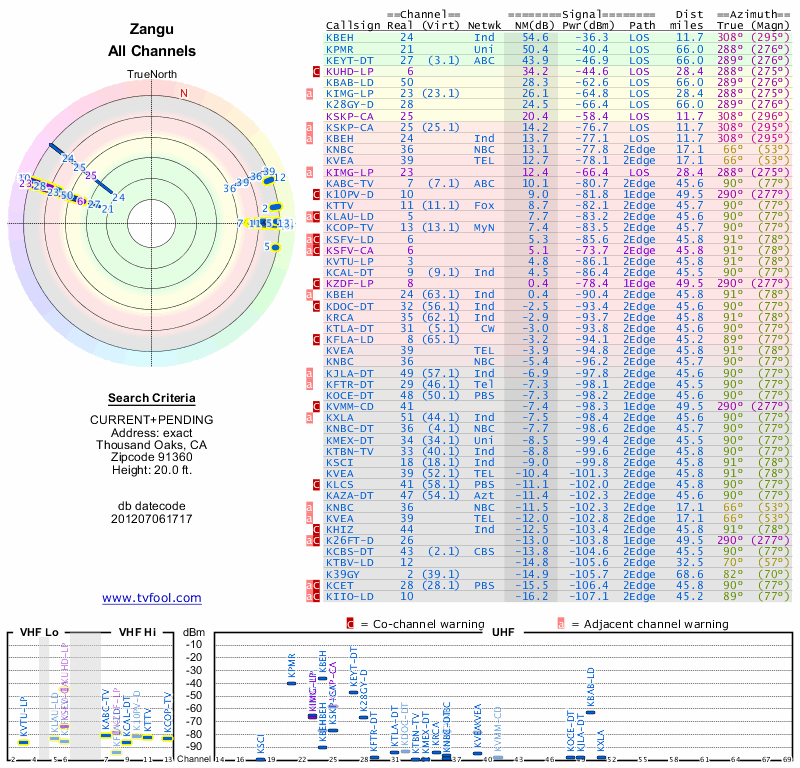Click the co-channel warning icon next to KZDF-LP

pyautogui.click(x=316, y=284)
